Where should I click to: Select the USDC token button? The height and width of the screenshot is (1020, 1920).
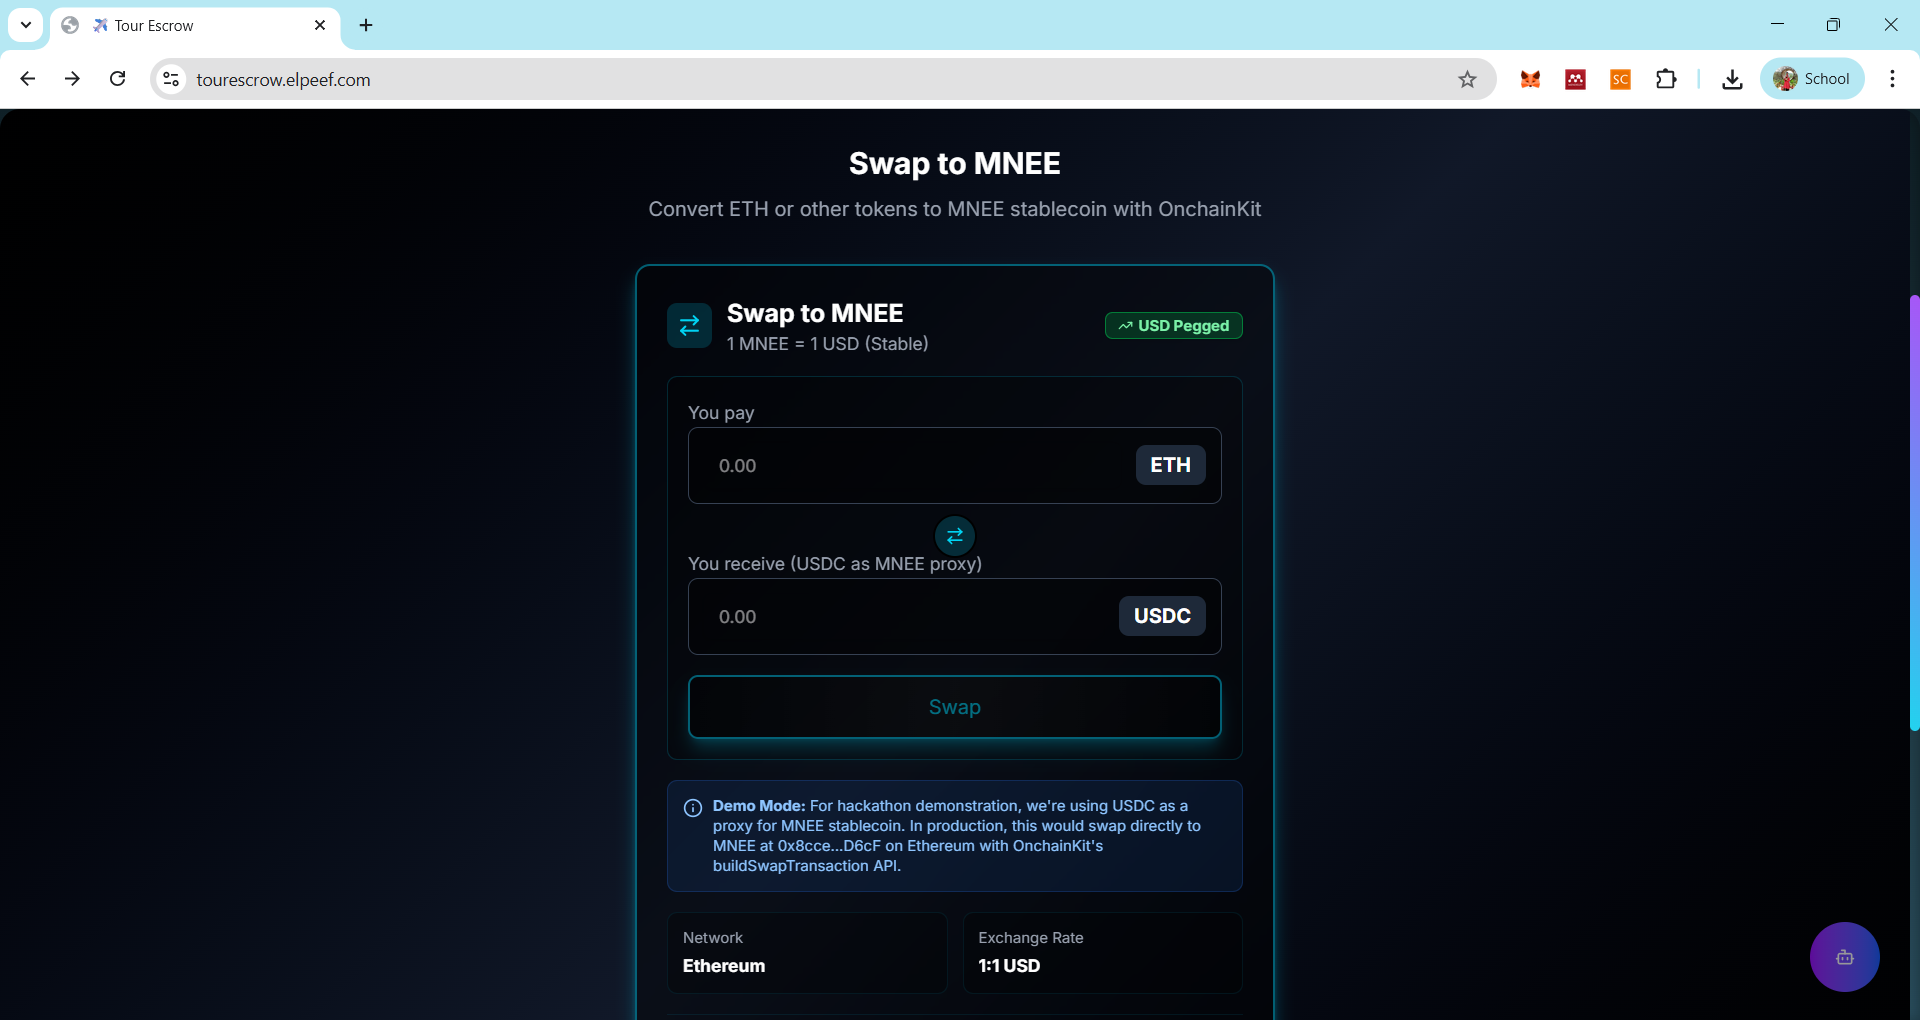(1162, 616)
